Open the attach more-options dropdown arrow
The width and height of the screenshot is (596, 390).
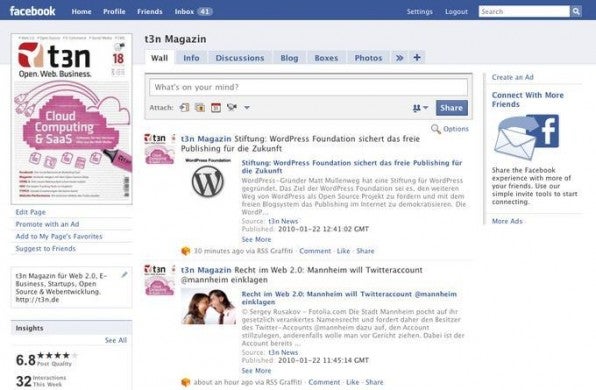(x=247, y=108)
